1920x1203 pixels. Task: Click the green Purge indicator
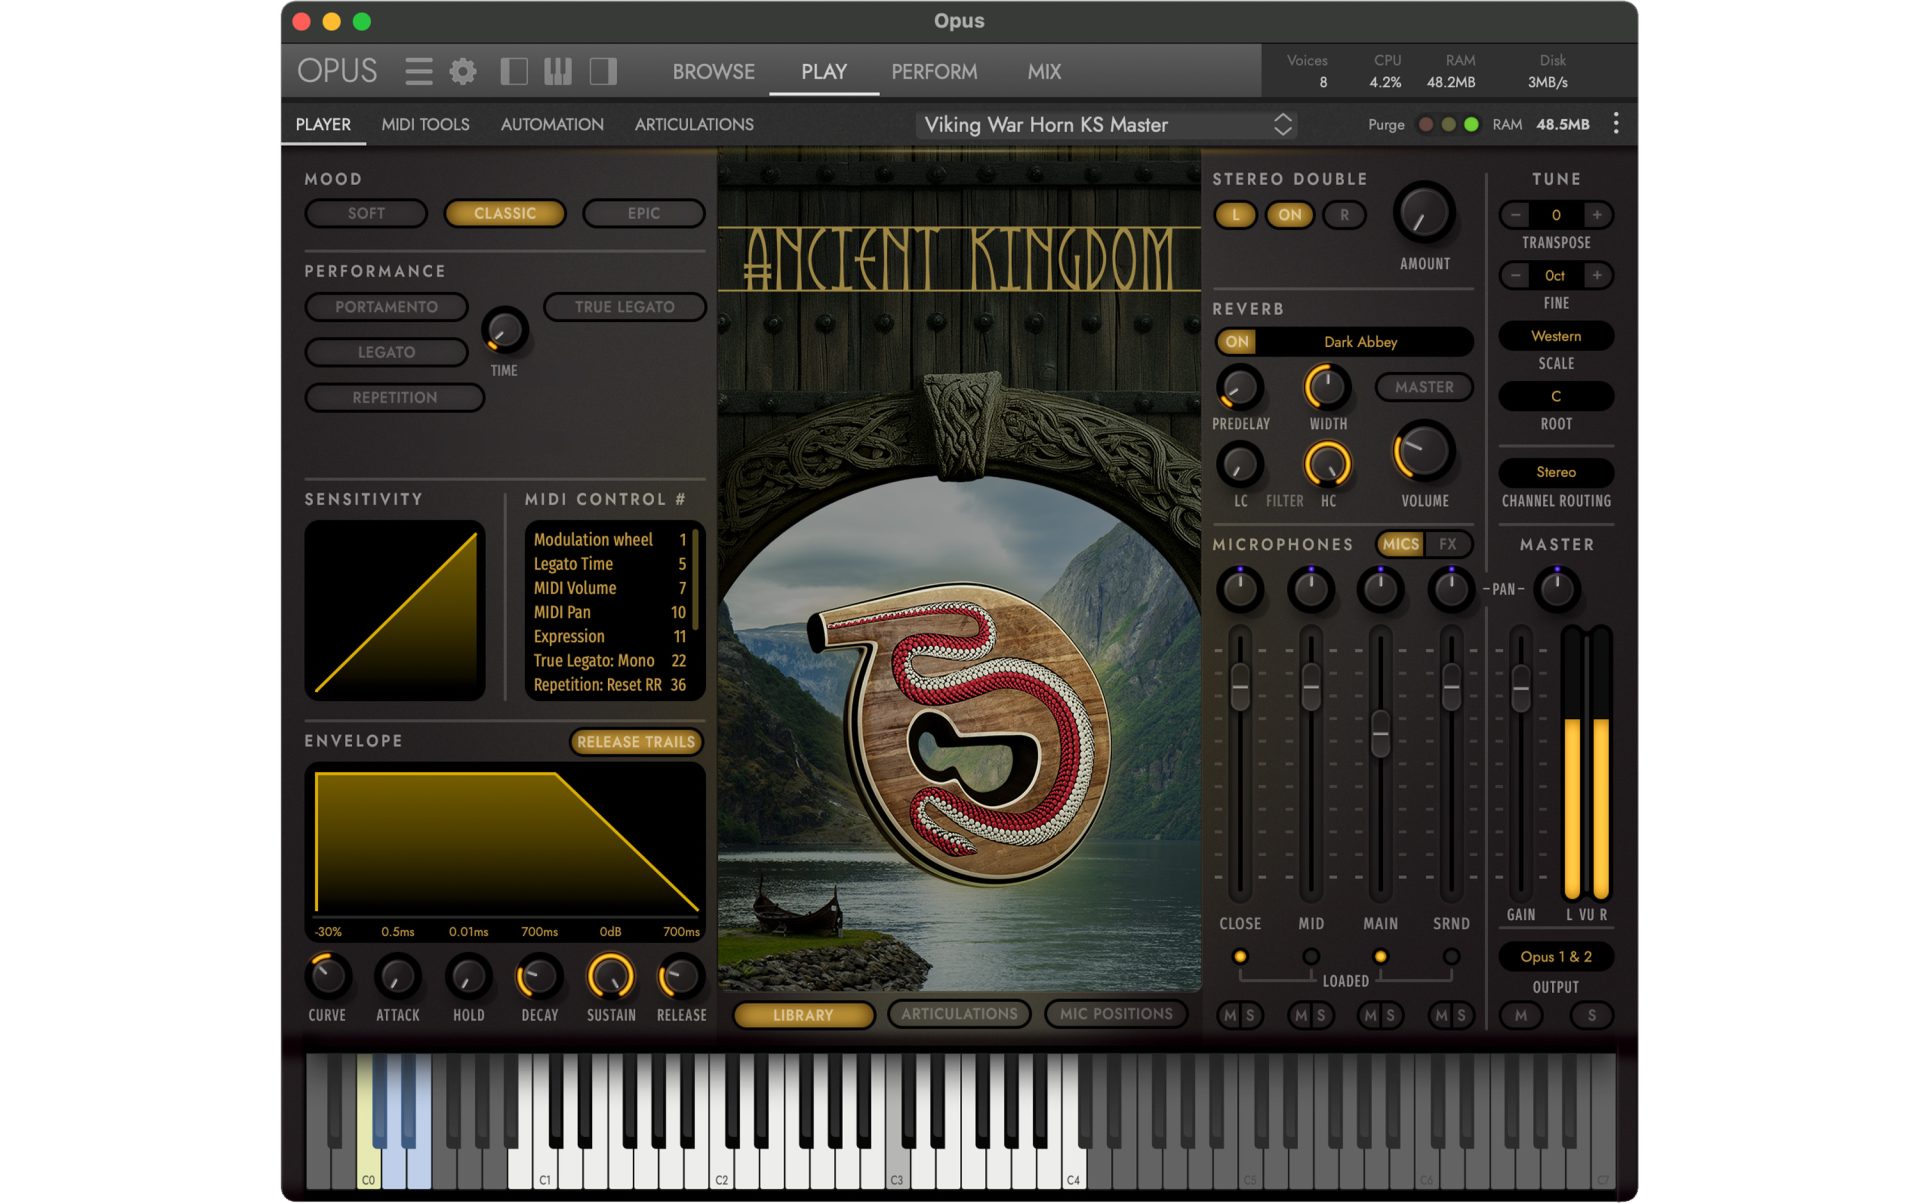pos(1471,125)
